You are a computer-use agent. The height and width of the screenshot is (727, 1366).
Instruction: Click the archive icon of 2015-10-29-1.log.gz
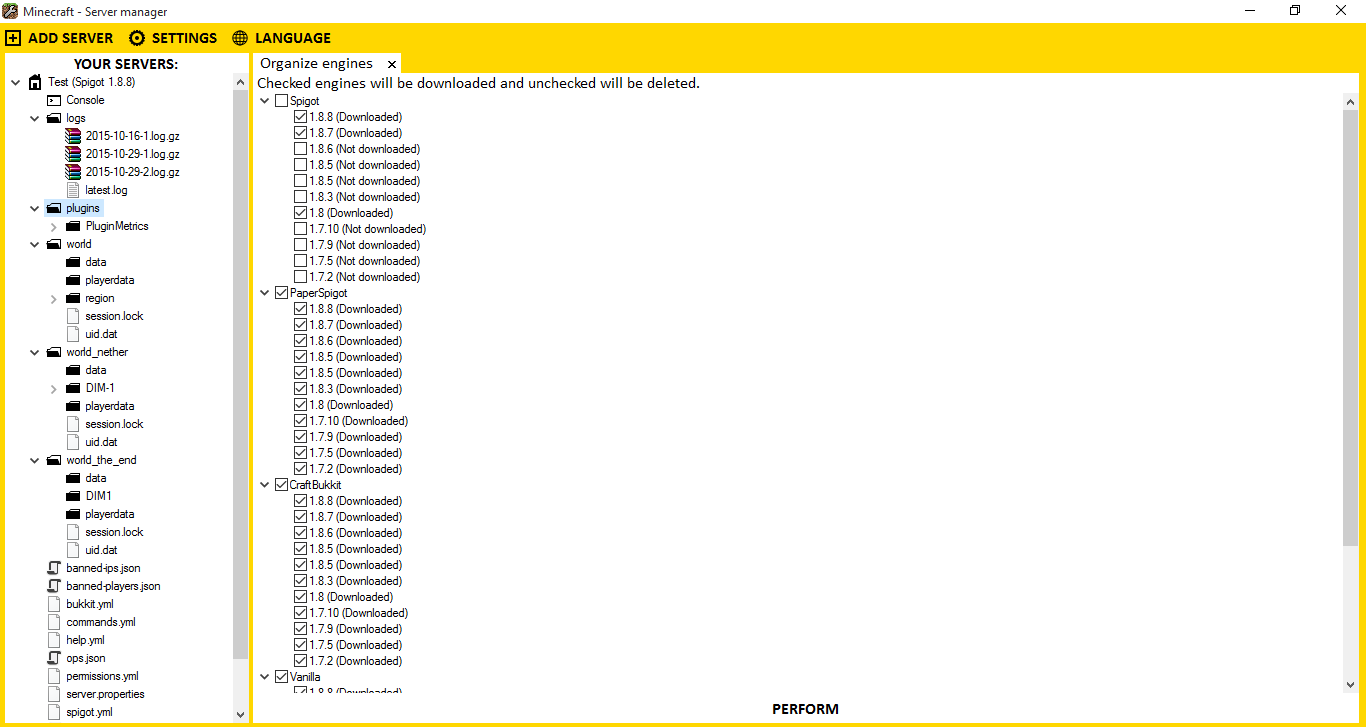[73, 154]
